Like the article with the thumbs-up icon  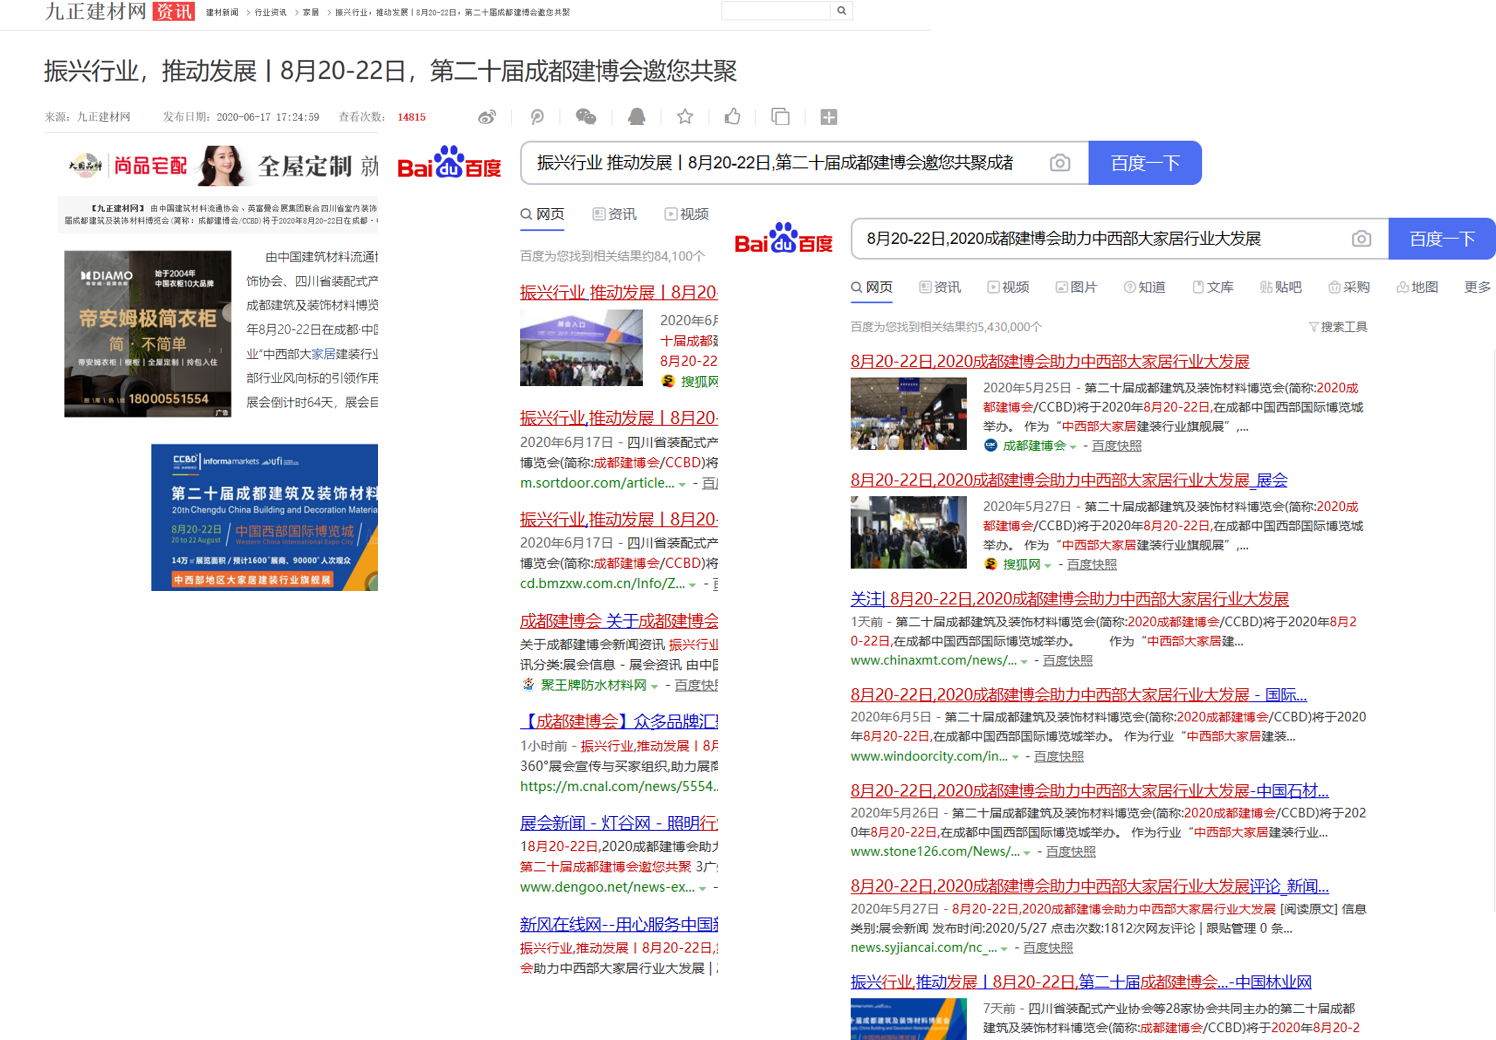(733, 117)
